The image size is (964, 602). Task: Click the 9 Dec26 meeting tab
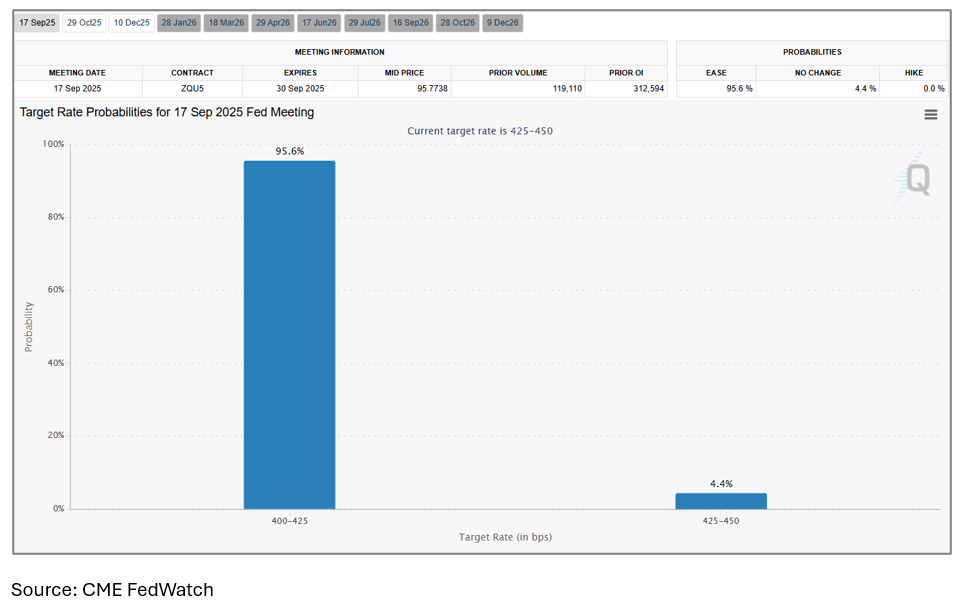tap(502, 22)
